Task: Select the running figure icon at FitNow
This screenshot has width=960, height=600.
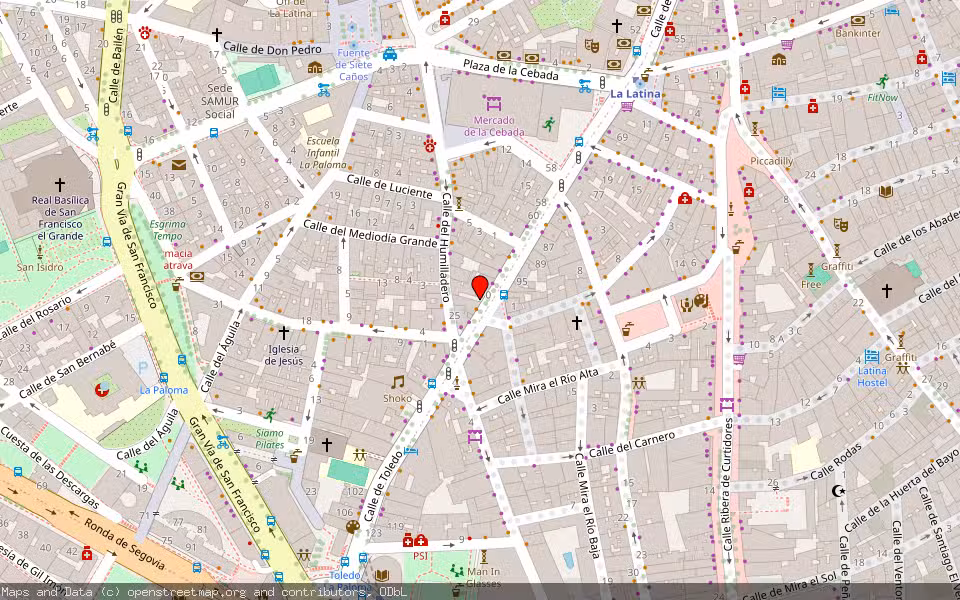Action: click(884, 80)
